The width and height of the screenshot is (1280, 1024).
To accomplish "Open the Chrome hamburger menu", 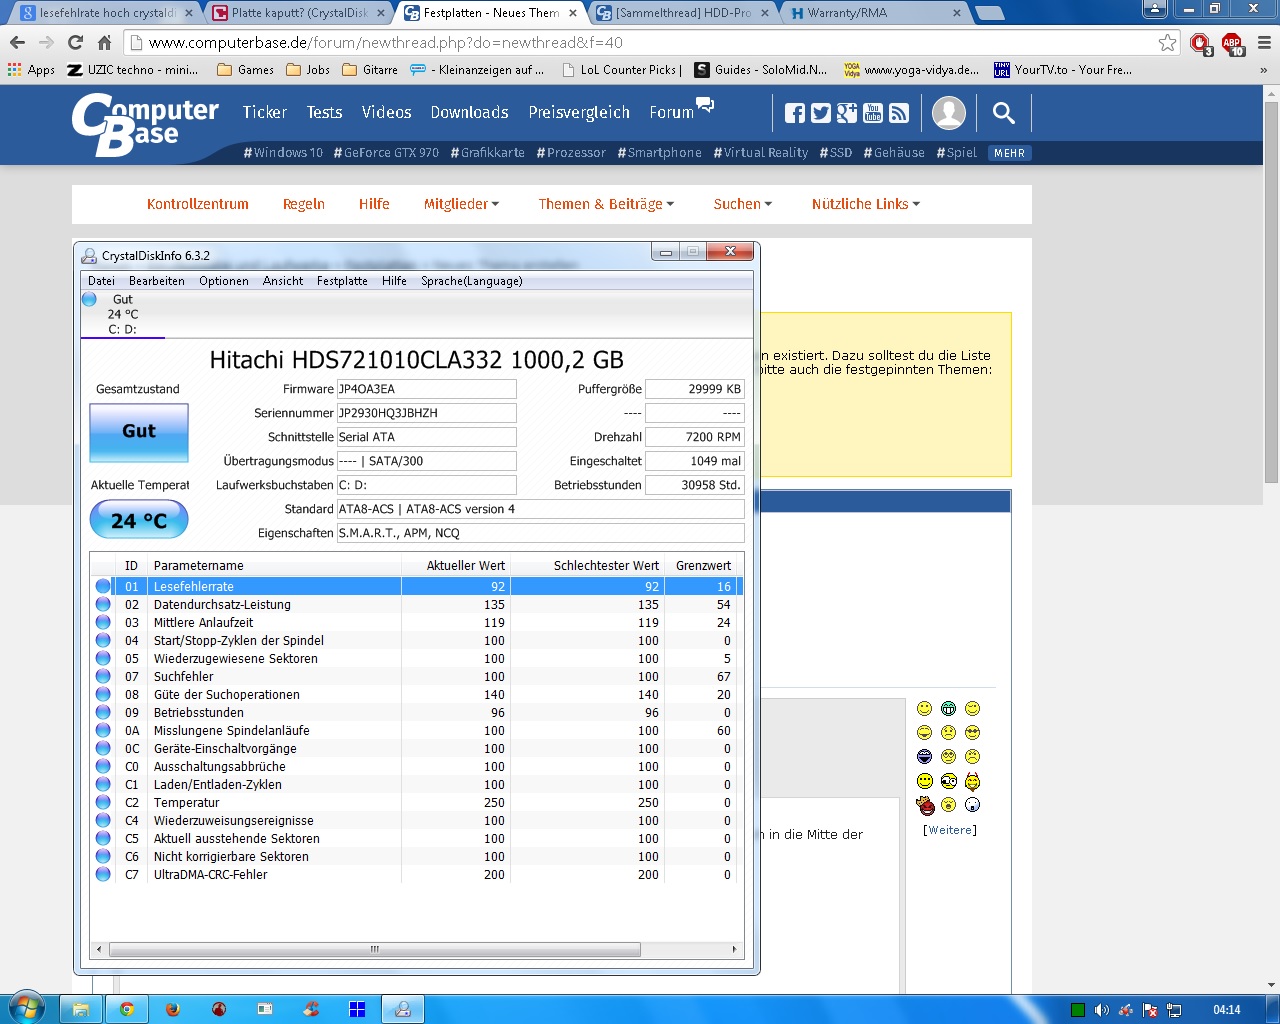I will click(x=1264, y=43).
